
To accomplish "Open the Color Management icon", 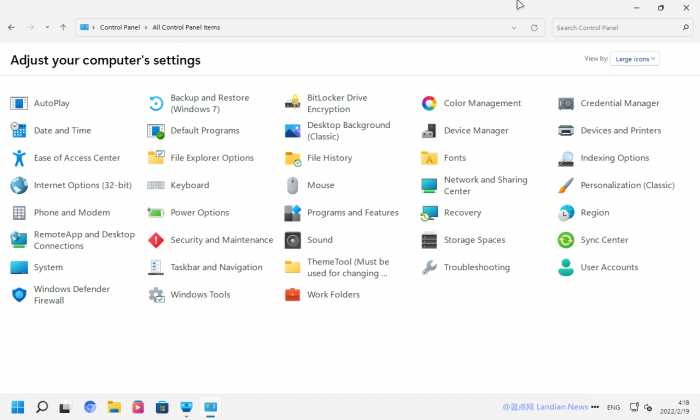I will (429, 103).
